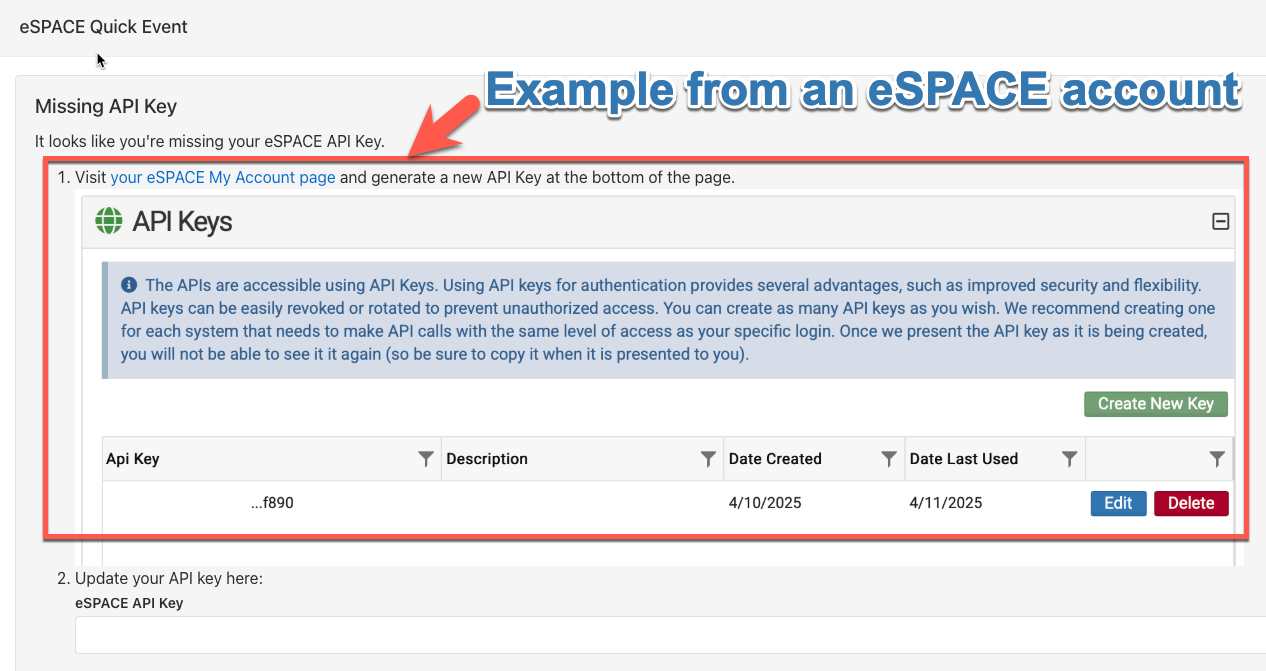Select the 4/11/2025 last used date cell
Image resolution: width=1266 pixels, height=671 pixels.
(946, 503)
